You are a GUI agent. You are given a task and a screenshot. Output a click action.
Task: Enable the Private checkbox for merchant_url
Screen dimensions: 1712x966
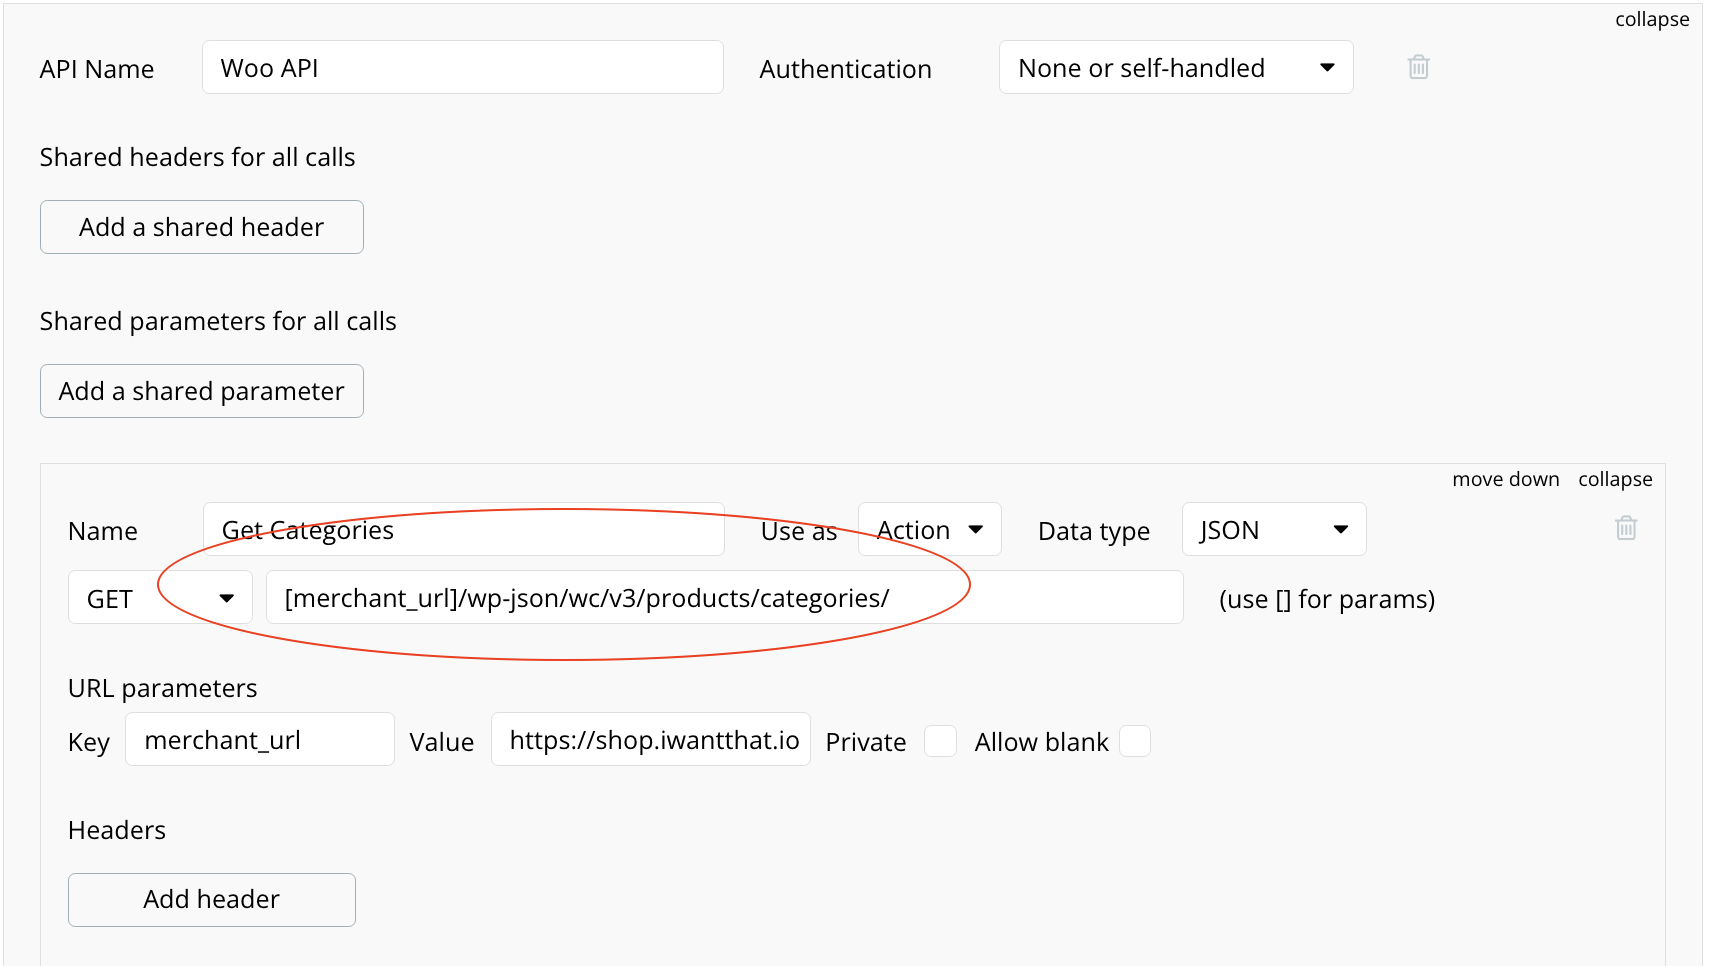pos(940,741)
